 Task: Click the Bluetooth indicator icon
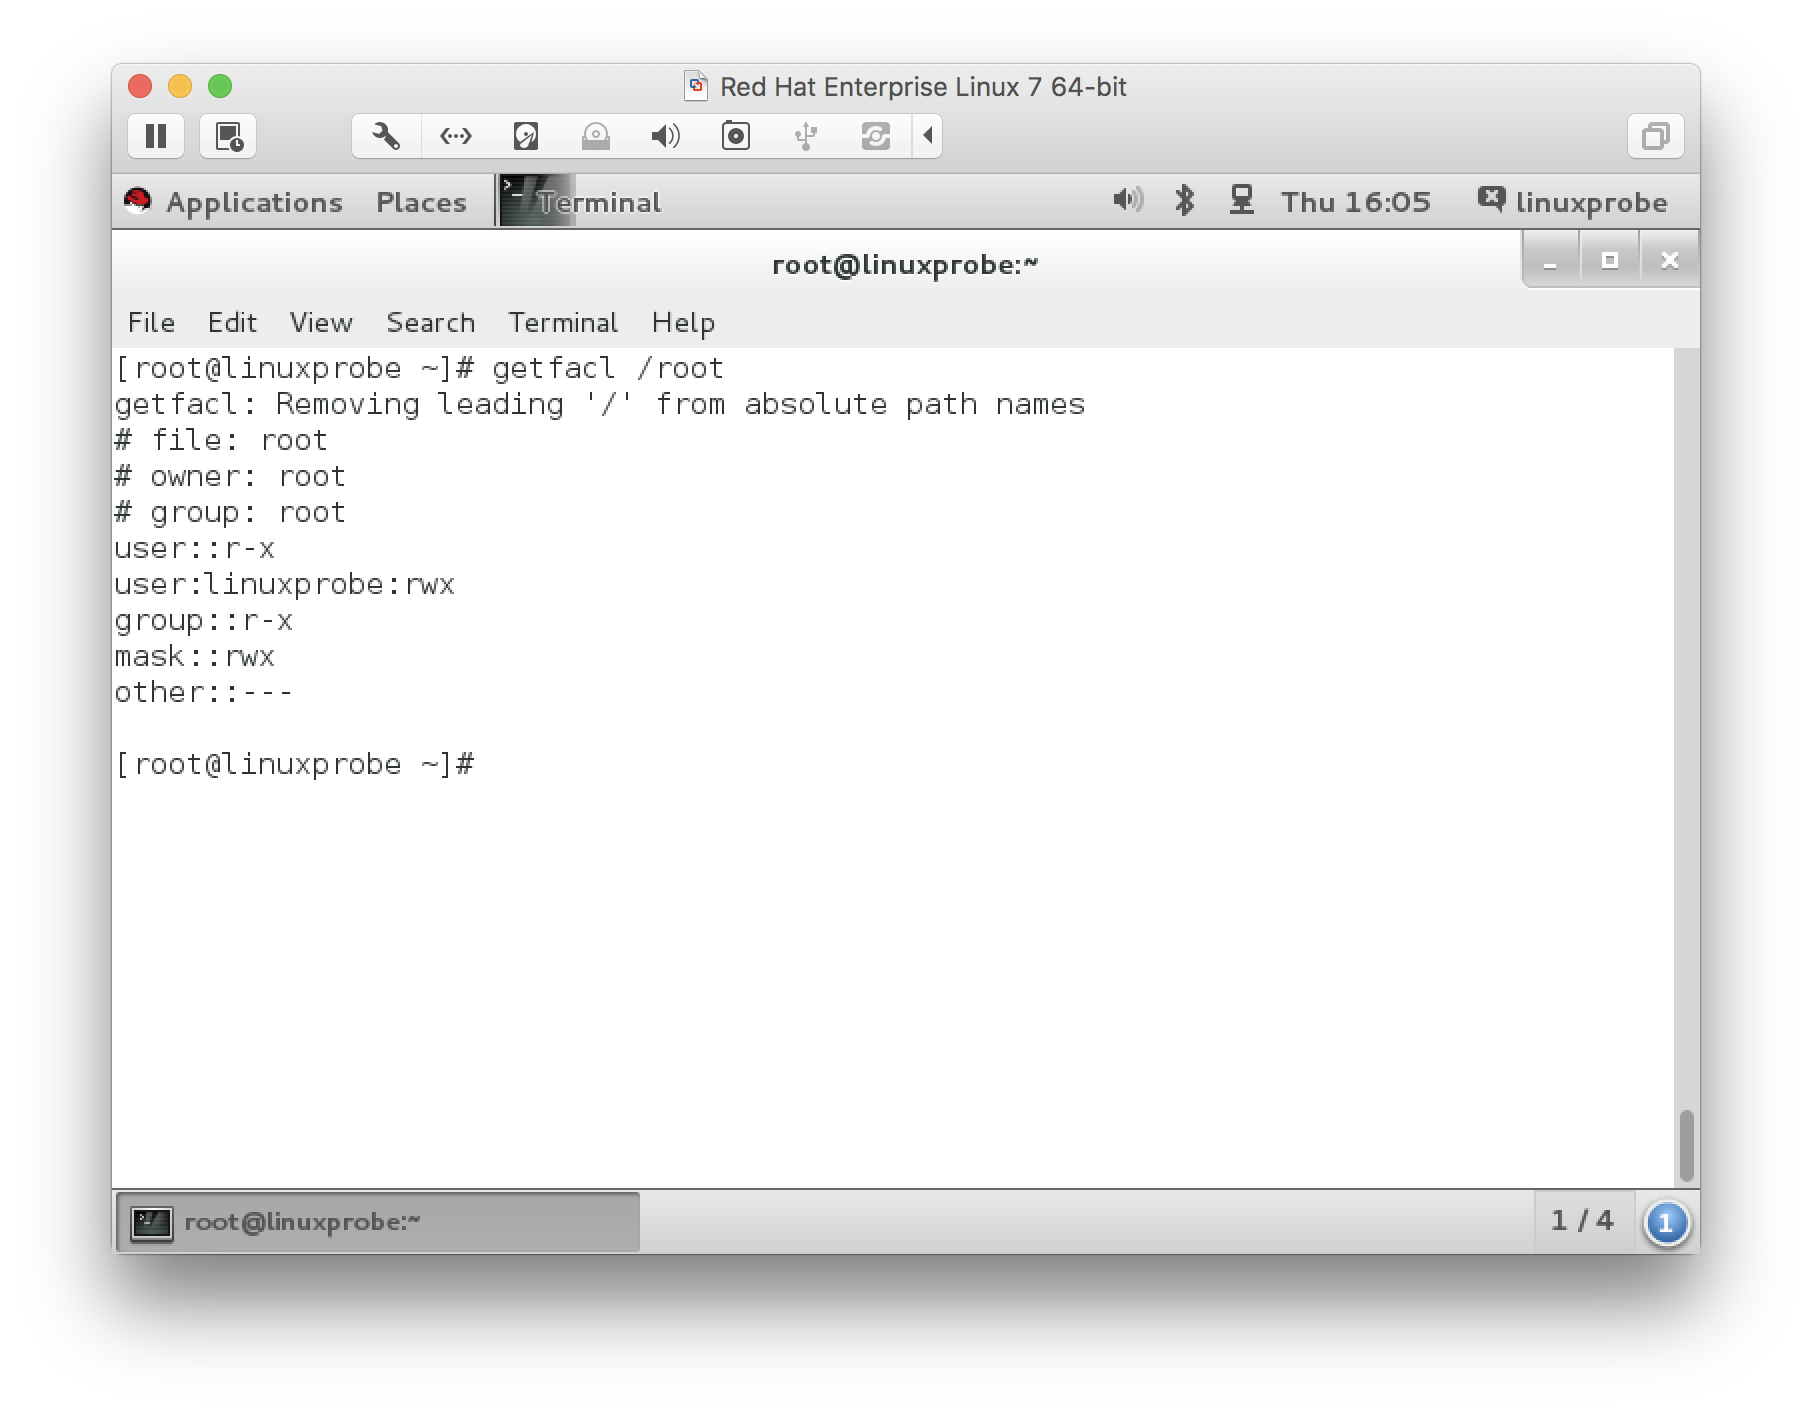coord(1185,200)
